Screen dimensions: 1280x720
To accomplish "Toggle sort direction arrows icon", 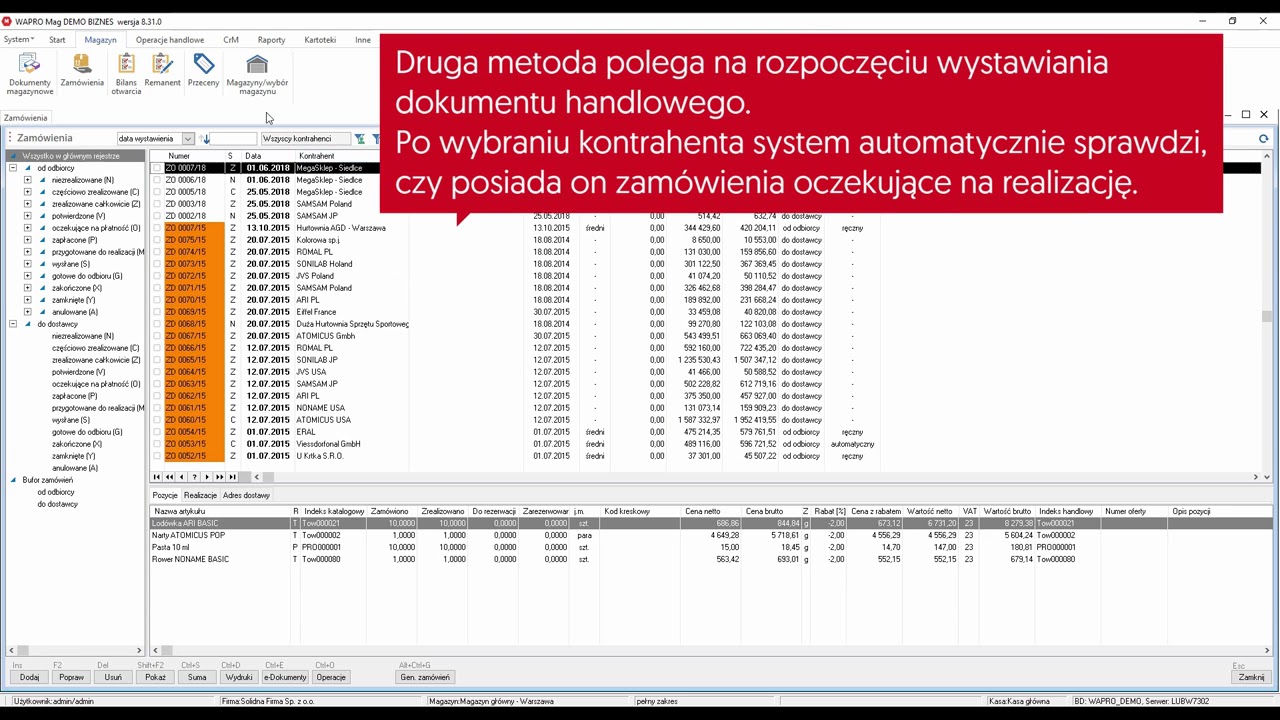I will pyautogui.click(x=205, y=139).
